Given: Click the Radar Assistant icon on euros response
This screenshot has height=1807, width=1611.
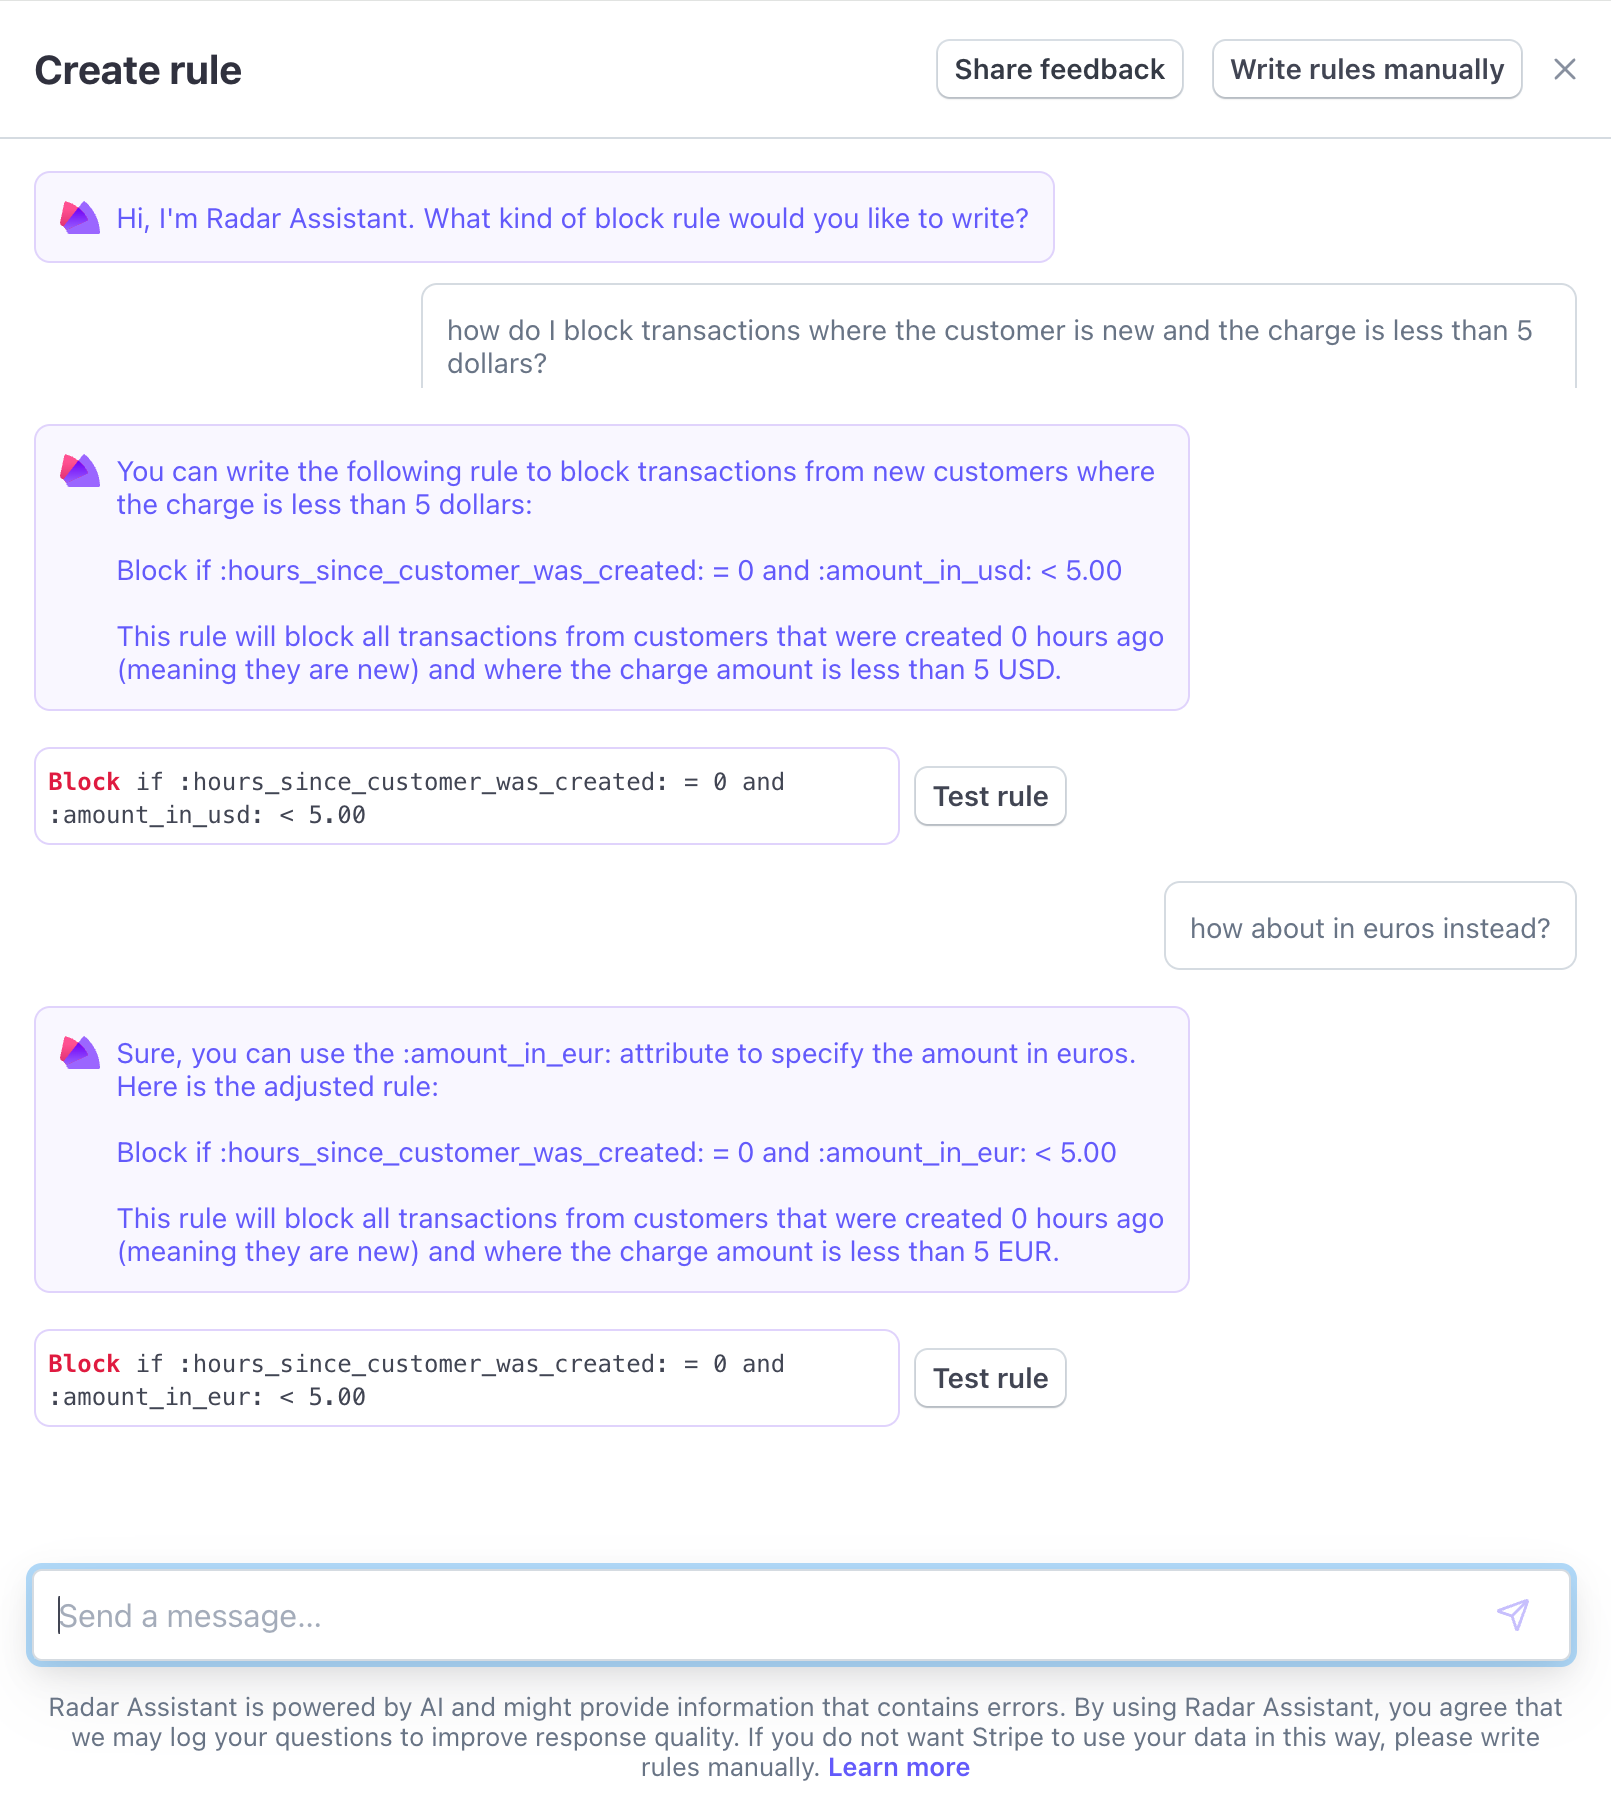Looking at the screenshot, I should click(x=80, y=1052).
